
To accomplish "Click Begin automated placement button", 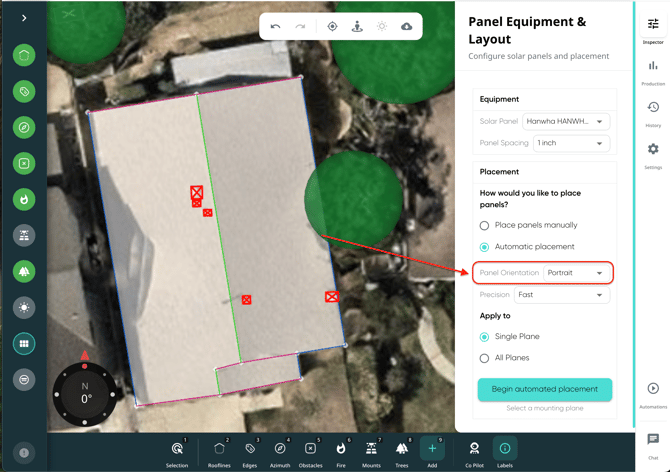I will click(x=544, y=389).
